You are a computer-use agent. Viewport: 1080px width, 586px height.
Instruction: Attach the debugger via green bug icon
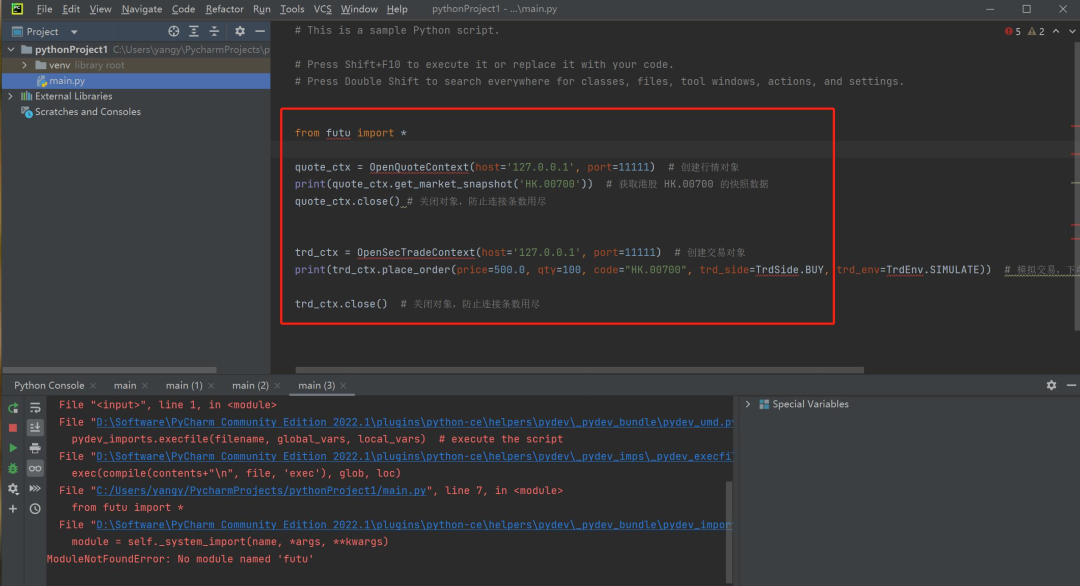13,468
